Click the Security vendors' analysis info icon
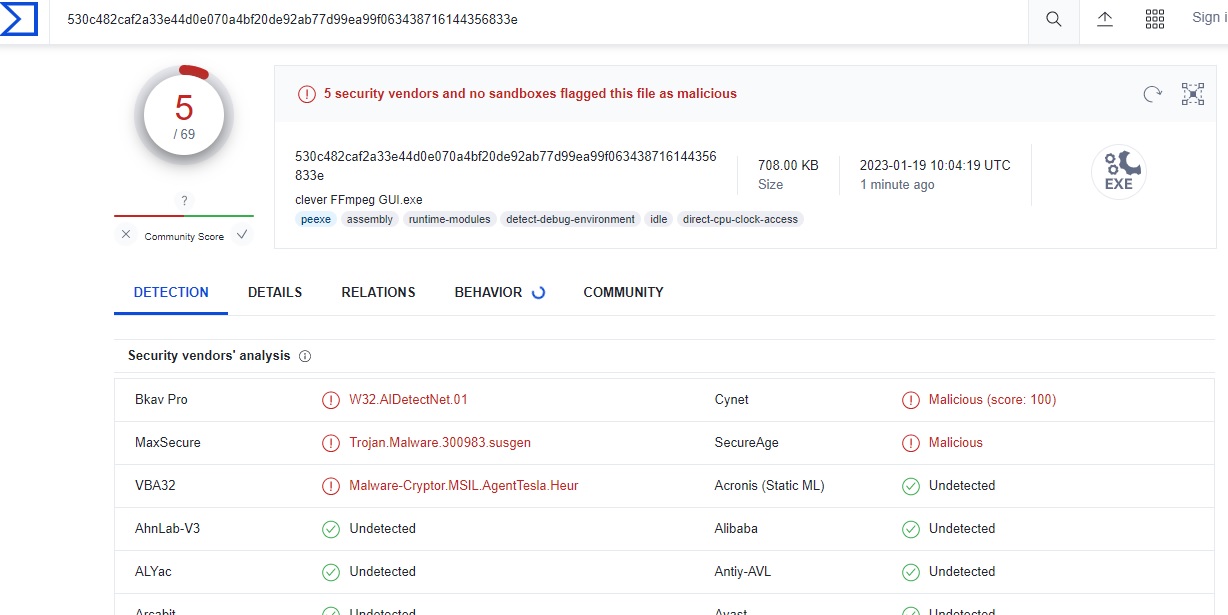The width and height of the screenshot is (1228, 615). tap(305, 356)
